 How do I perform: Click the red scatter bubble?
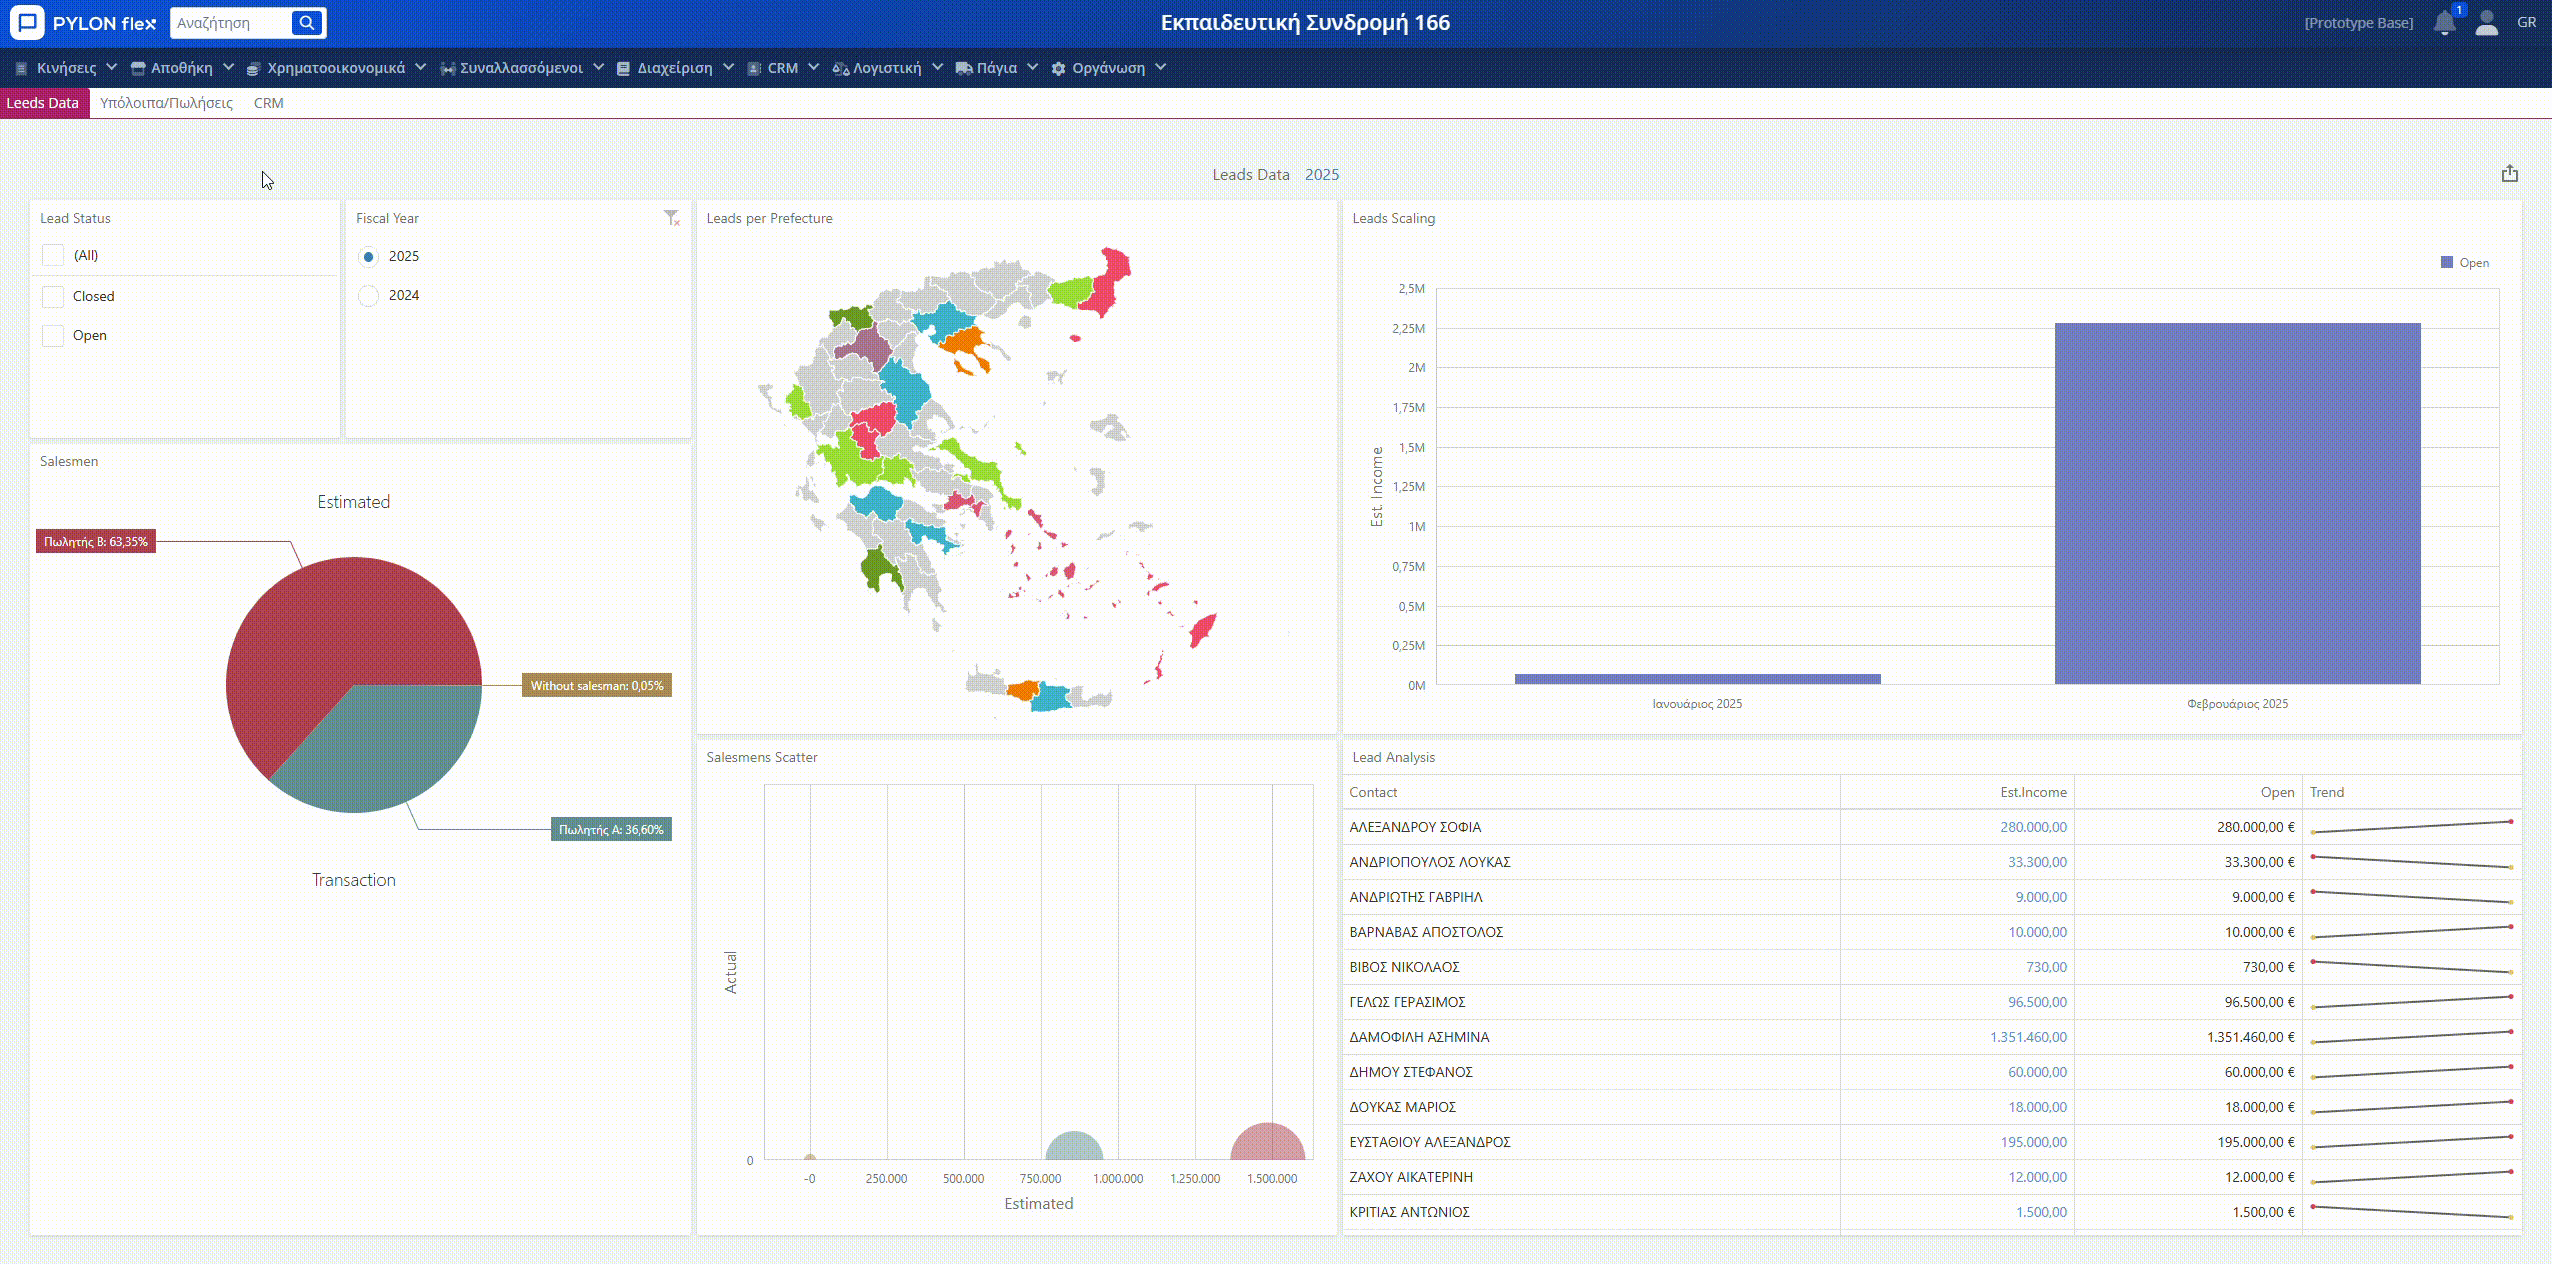click(1267, 1142)
